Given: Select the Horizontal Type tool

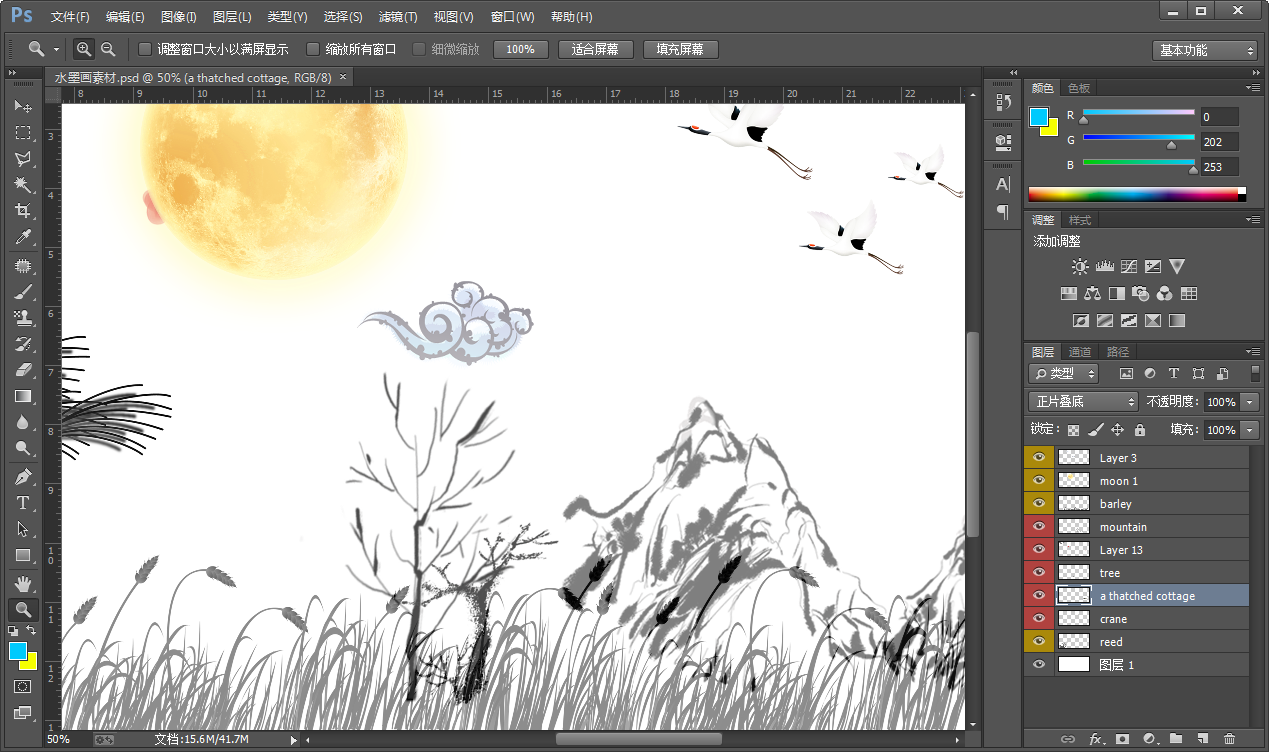Looking at the screenshot, I should [22, 503].
